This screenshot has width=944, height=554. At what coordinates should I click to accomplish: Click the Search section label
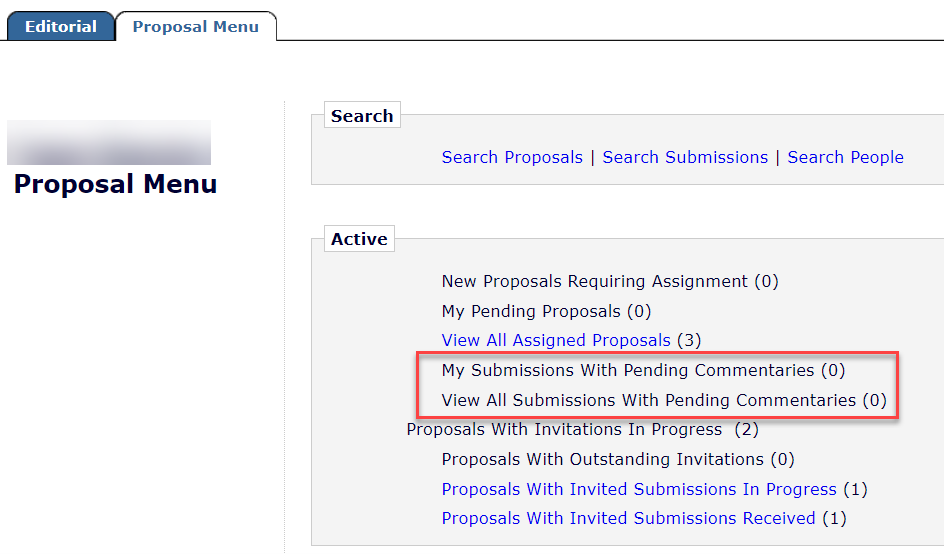(x=362, y=116)
